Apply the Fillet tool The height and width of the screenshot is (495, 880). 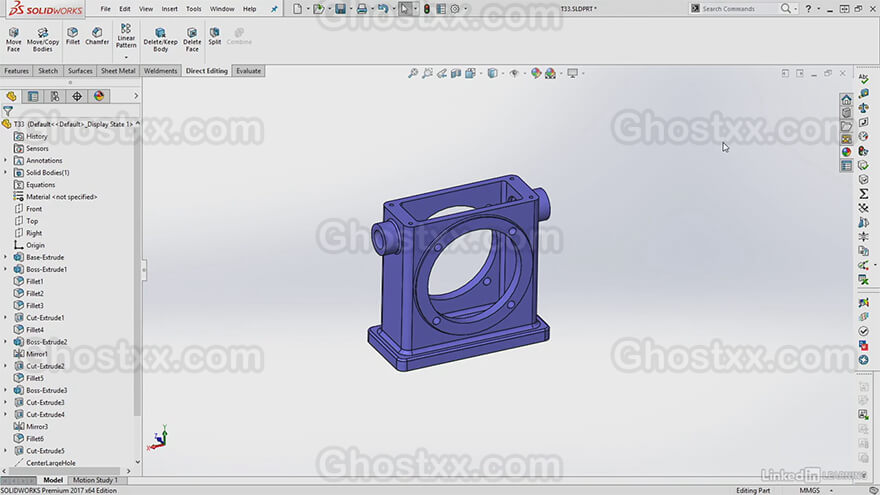tap(72, 36)
